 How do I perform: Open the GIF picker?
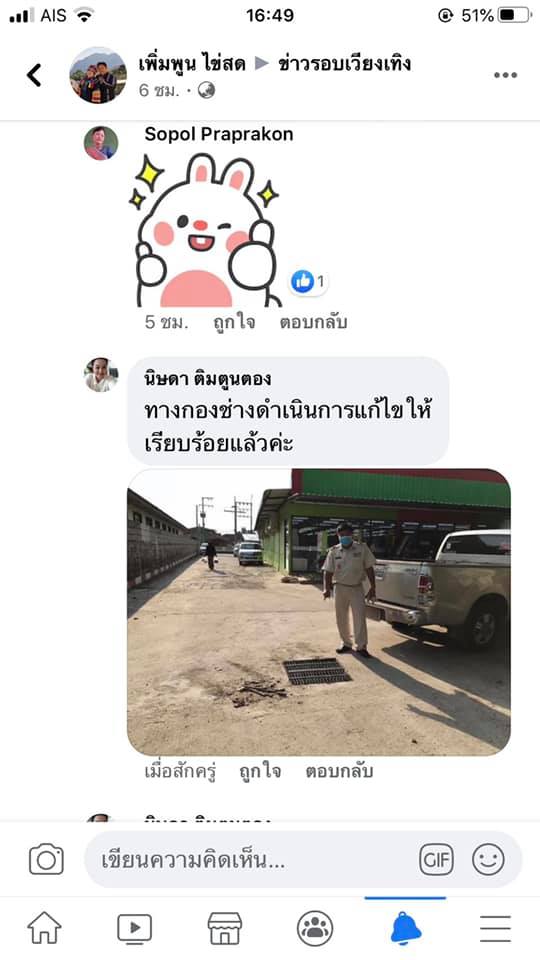[437, 859]
